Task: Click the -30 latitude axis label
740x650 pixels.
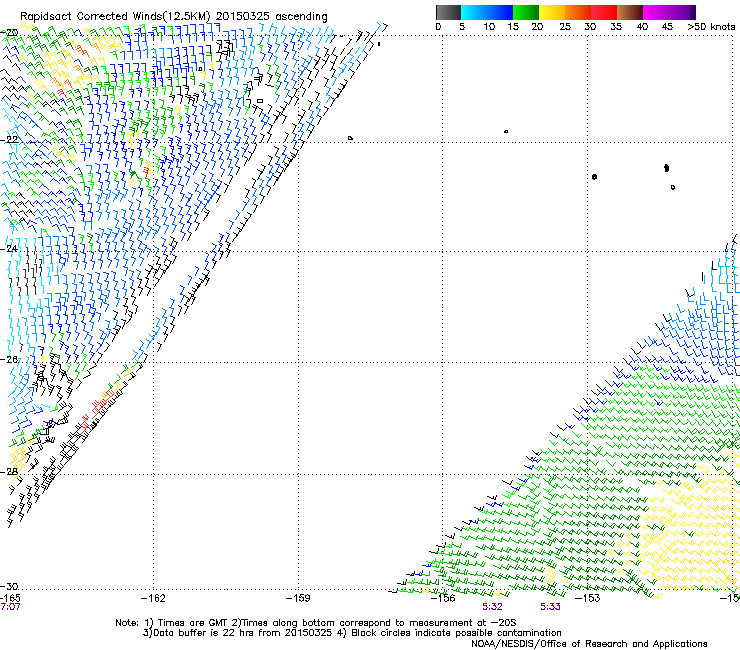Action: click(x=9, y=586)
